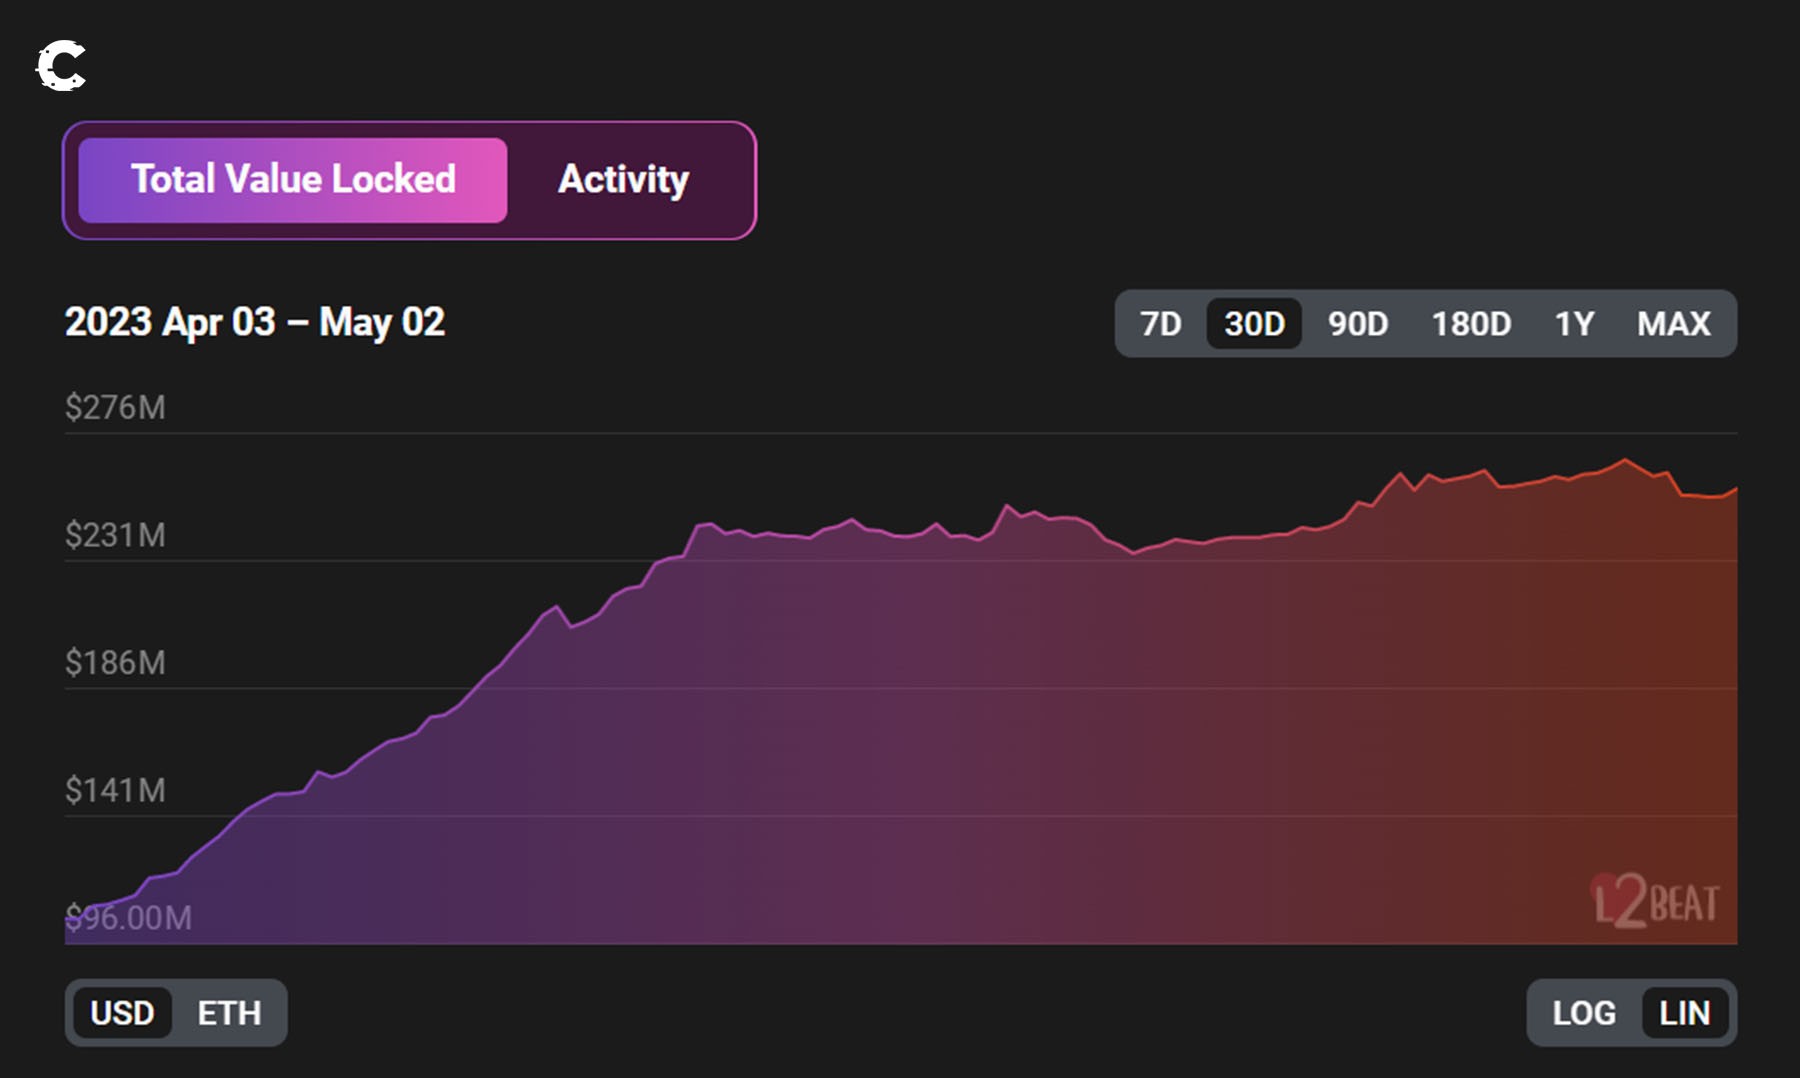The width and height of the screenshot is (1800, 1078).
Task: Set chart range to 1Y
Action: click(1574, 323)
